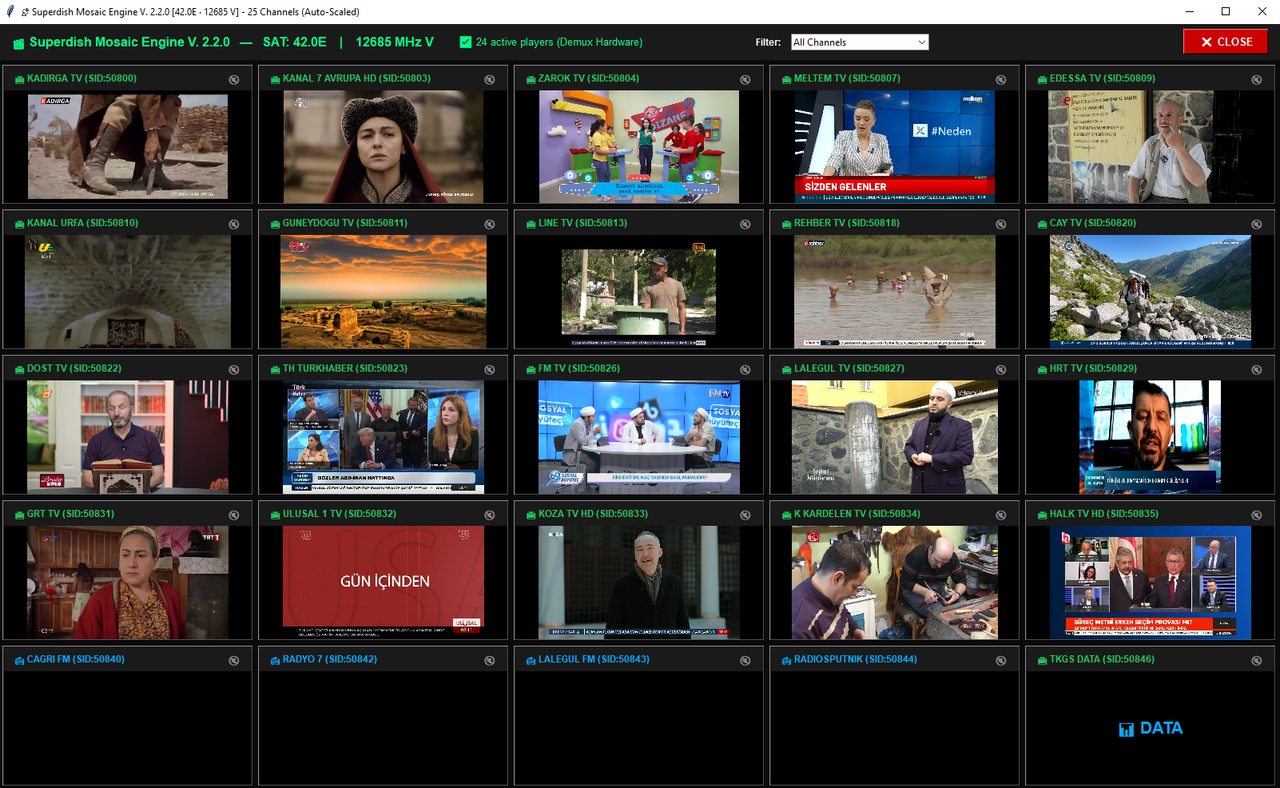Toggle the 24 active players checkbox
Image resolution: width=1280 pixels, height=788 pixels.
point(465,42)
